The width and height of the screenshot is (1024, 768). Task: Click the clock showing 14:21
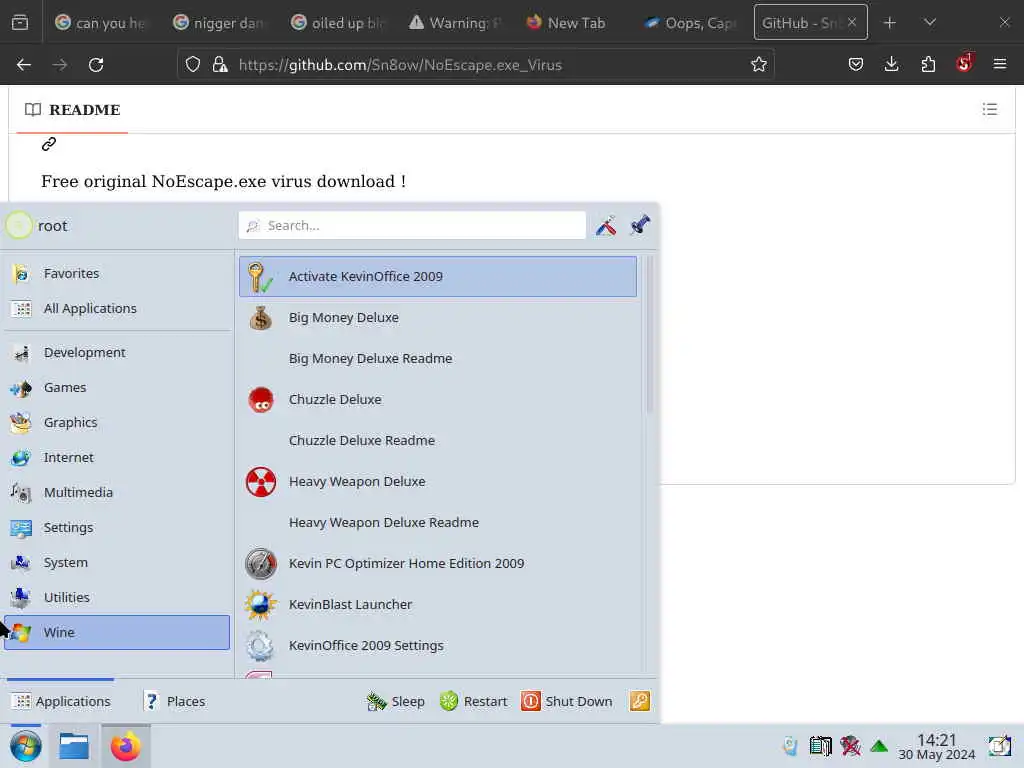(x=936, y=746)
